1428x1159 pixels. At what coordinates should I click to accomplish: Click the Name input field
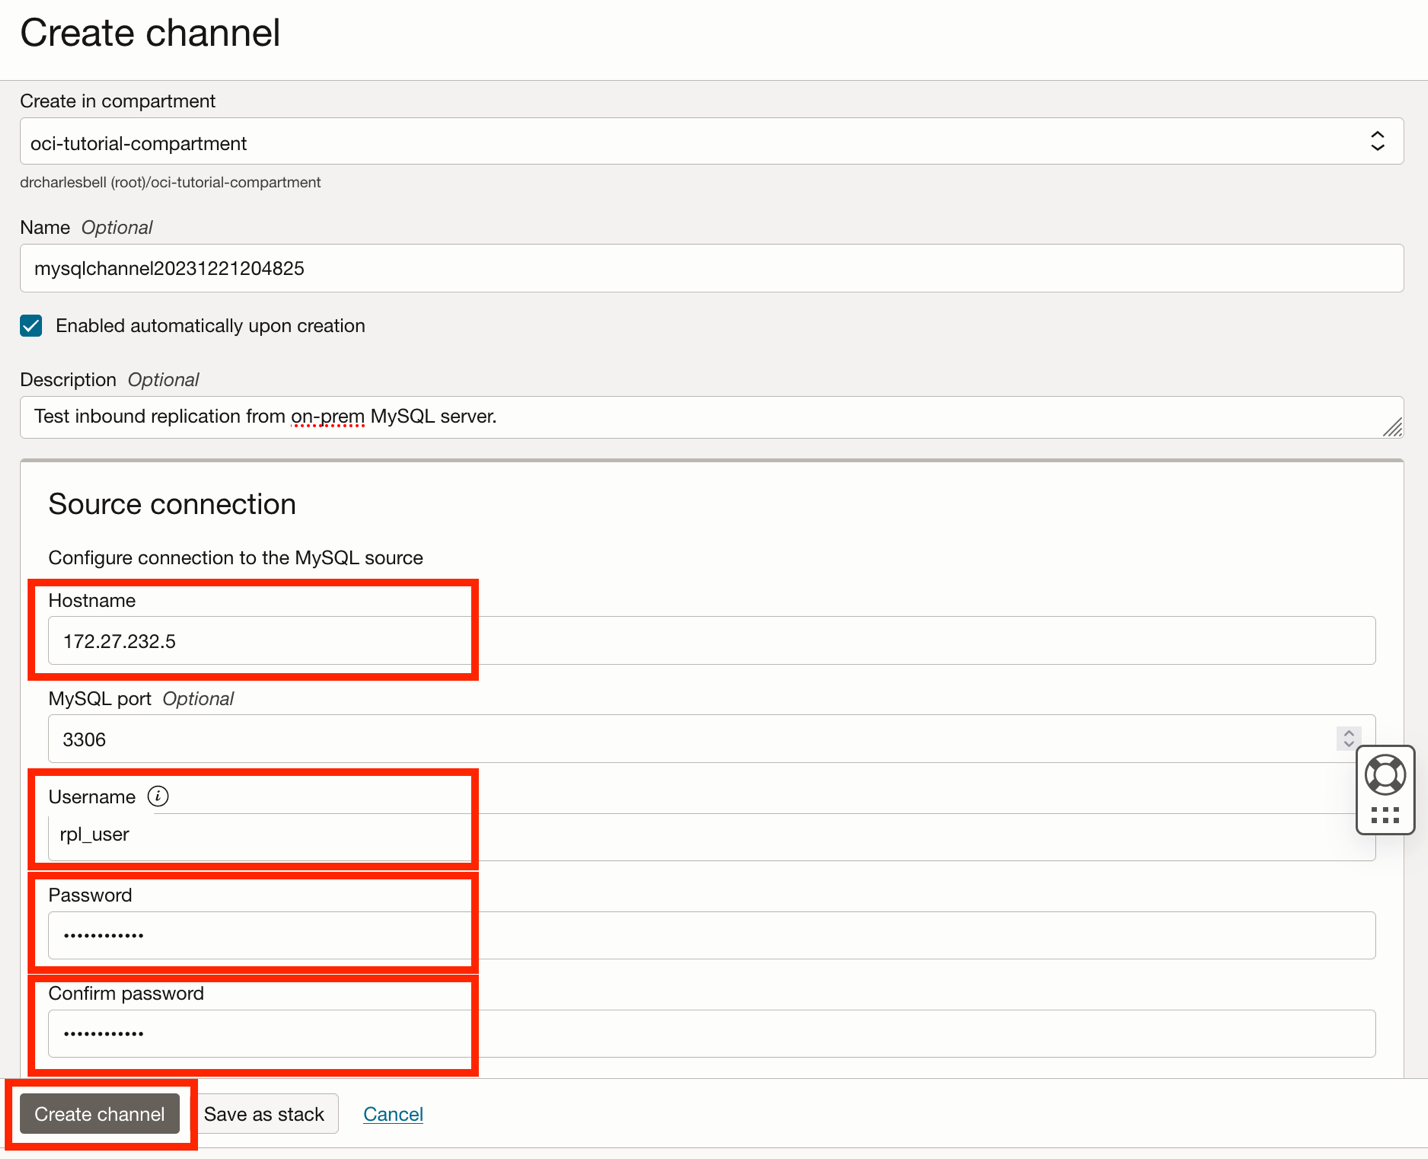711,268
